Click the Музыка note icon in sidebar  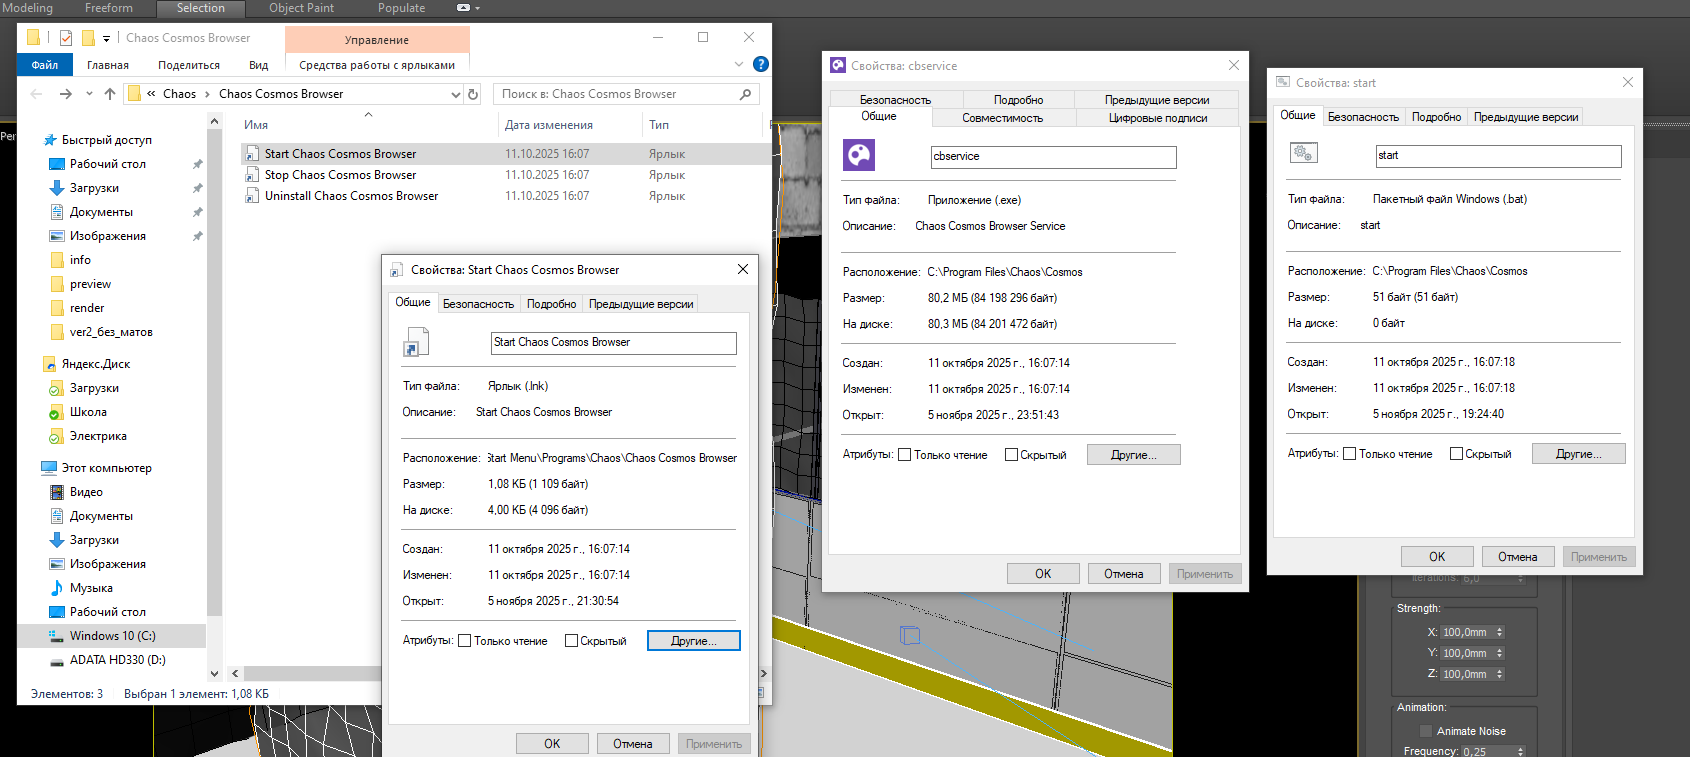57,588
